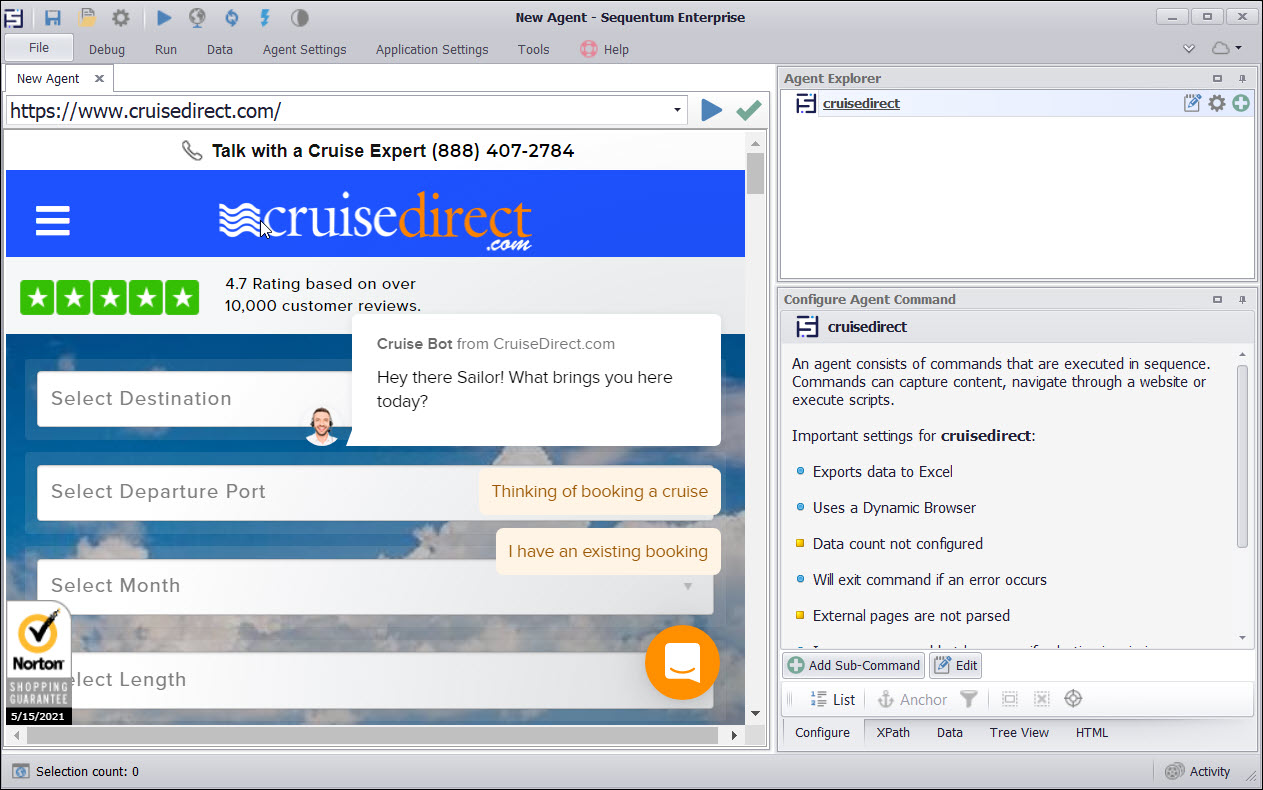Viewport: 1263px width, 790px height.
Task: Click the blue Run agent play icon
Action: pyautogui.click(x=164, y=17)
